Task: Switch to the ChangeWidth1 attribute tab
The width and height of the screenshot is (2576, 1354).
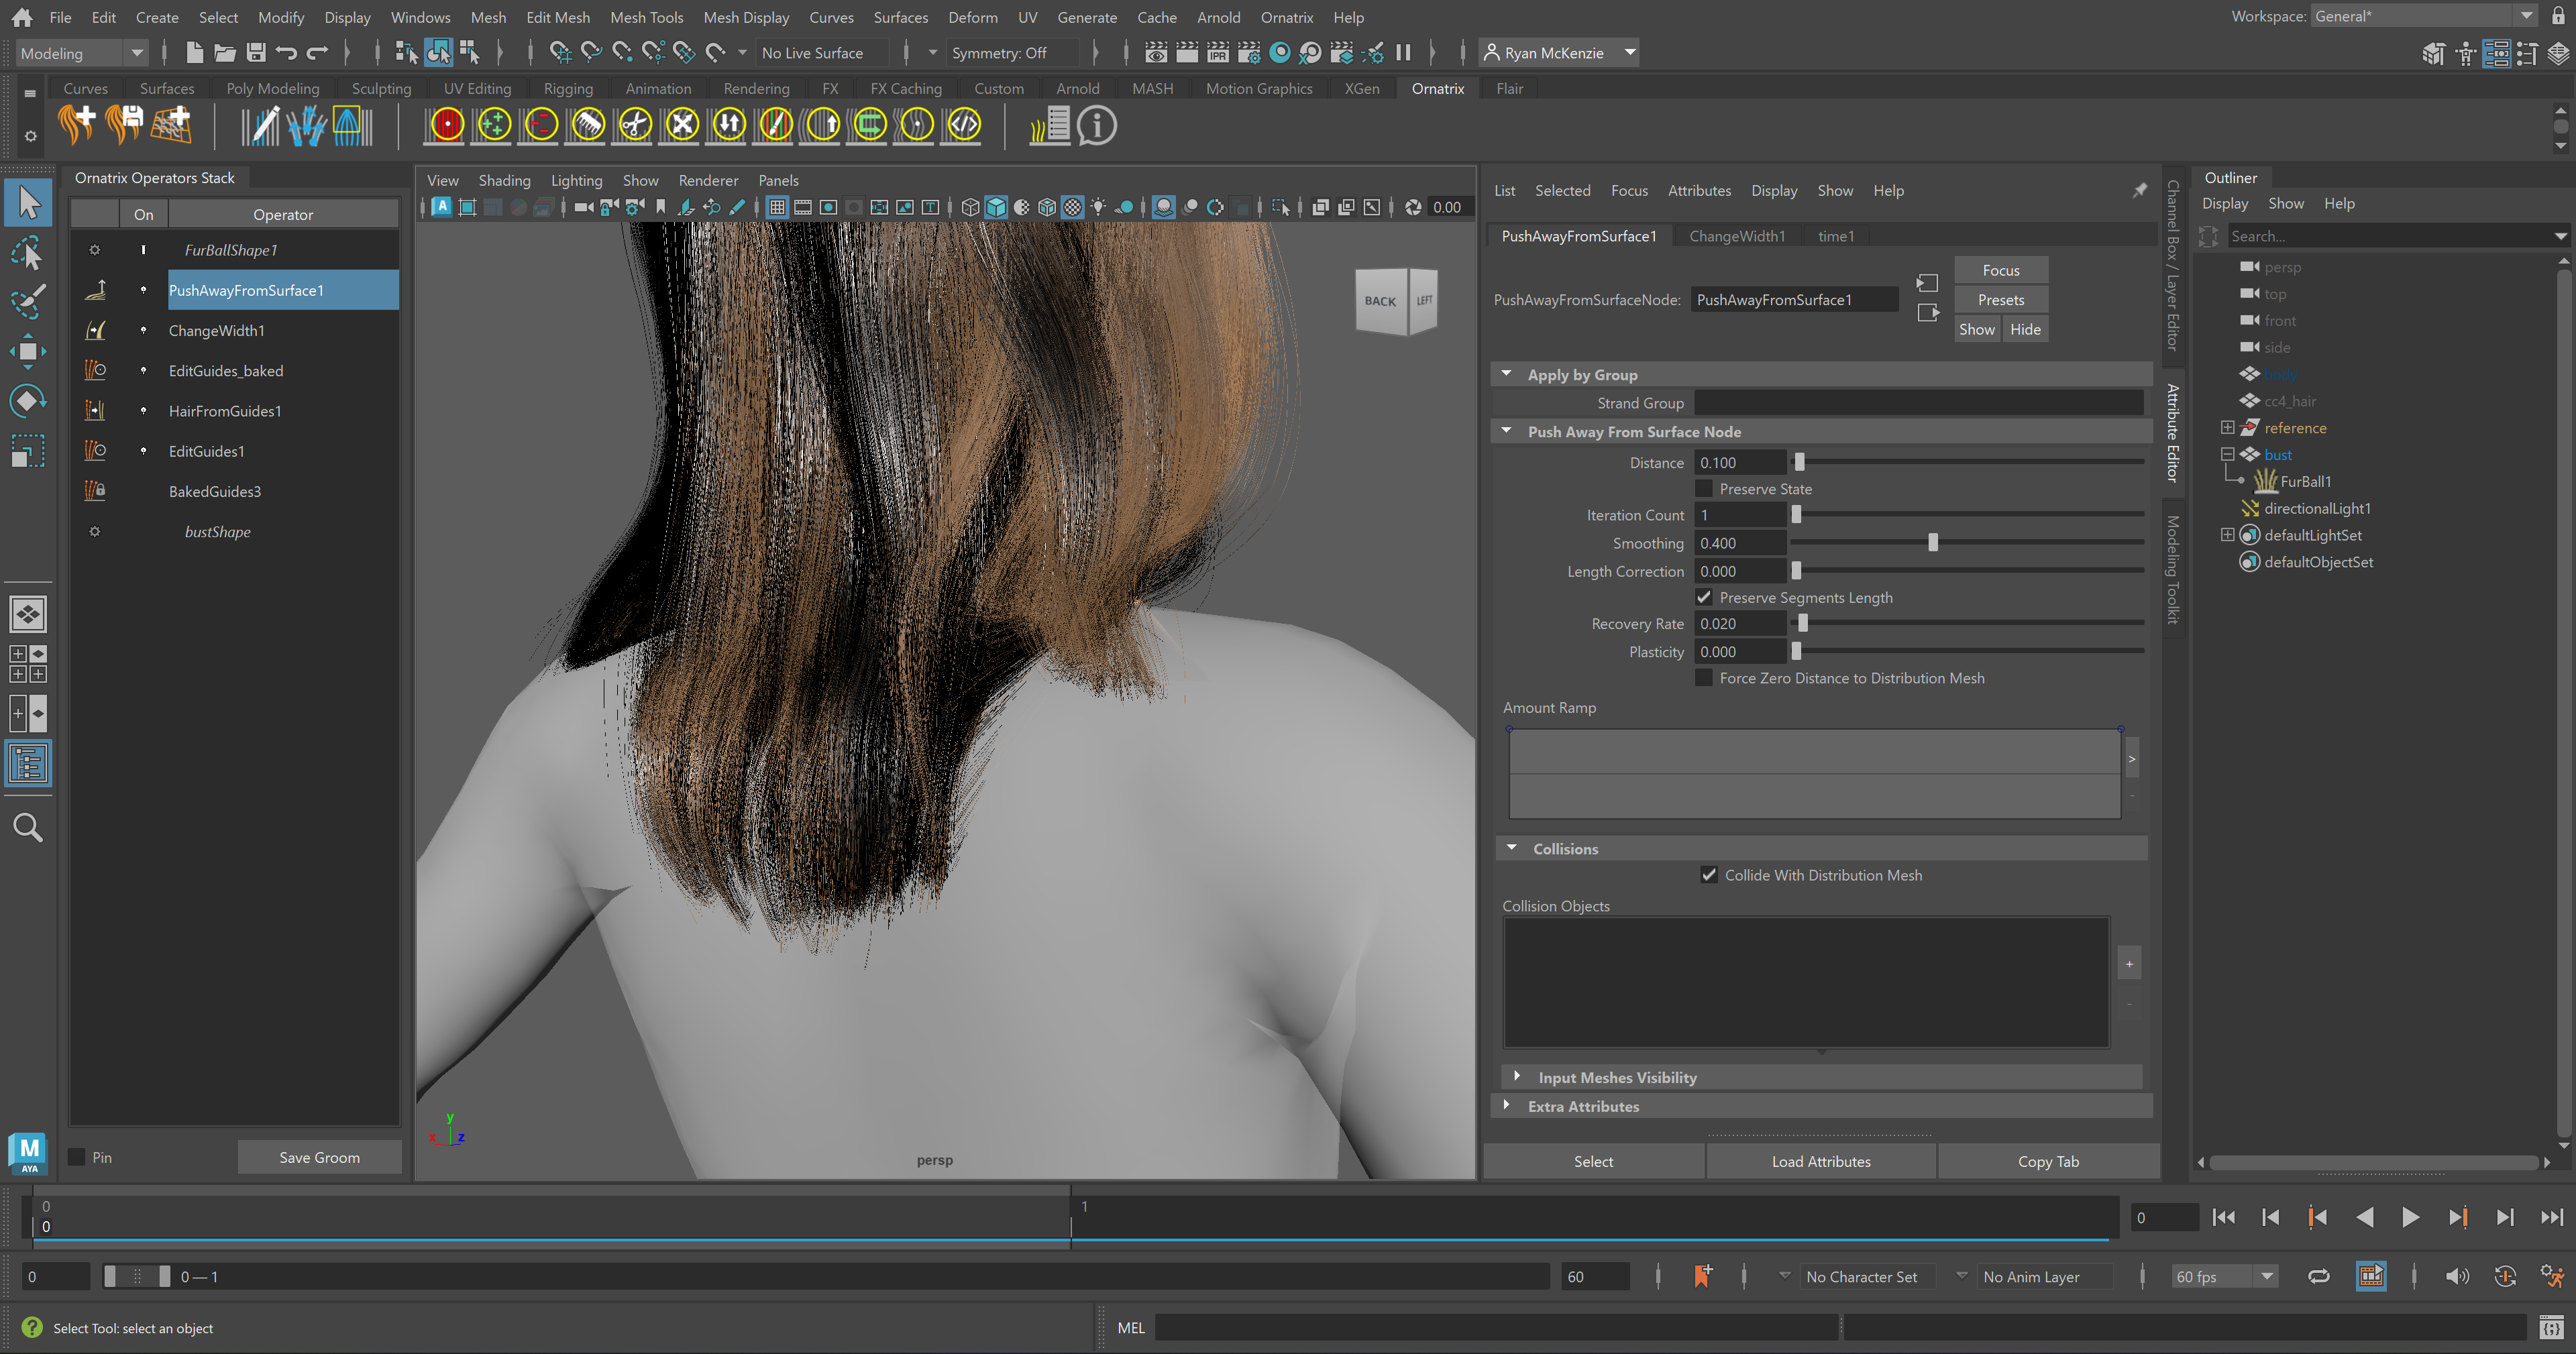Action: click(1736, 236)
